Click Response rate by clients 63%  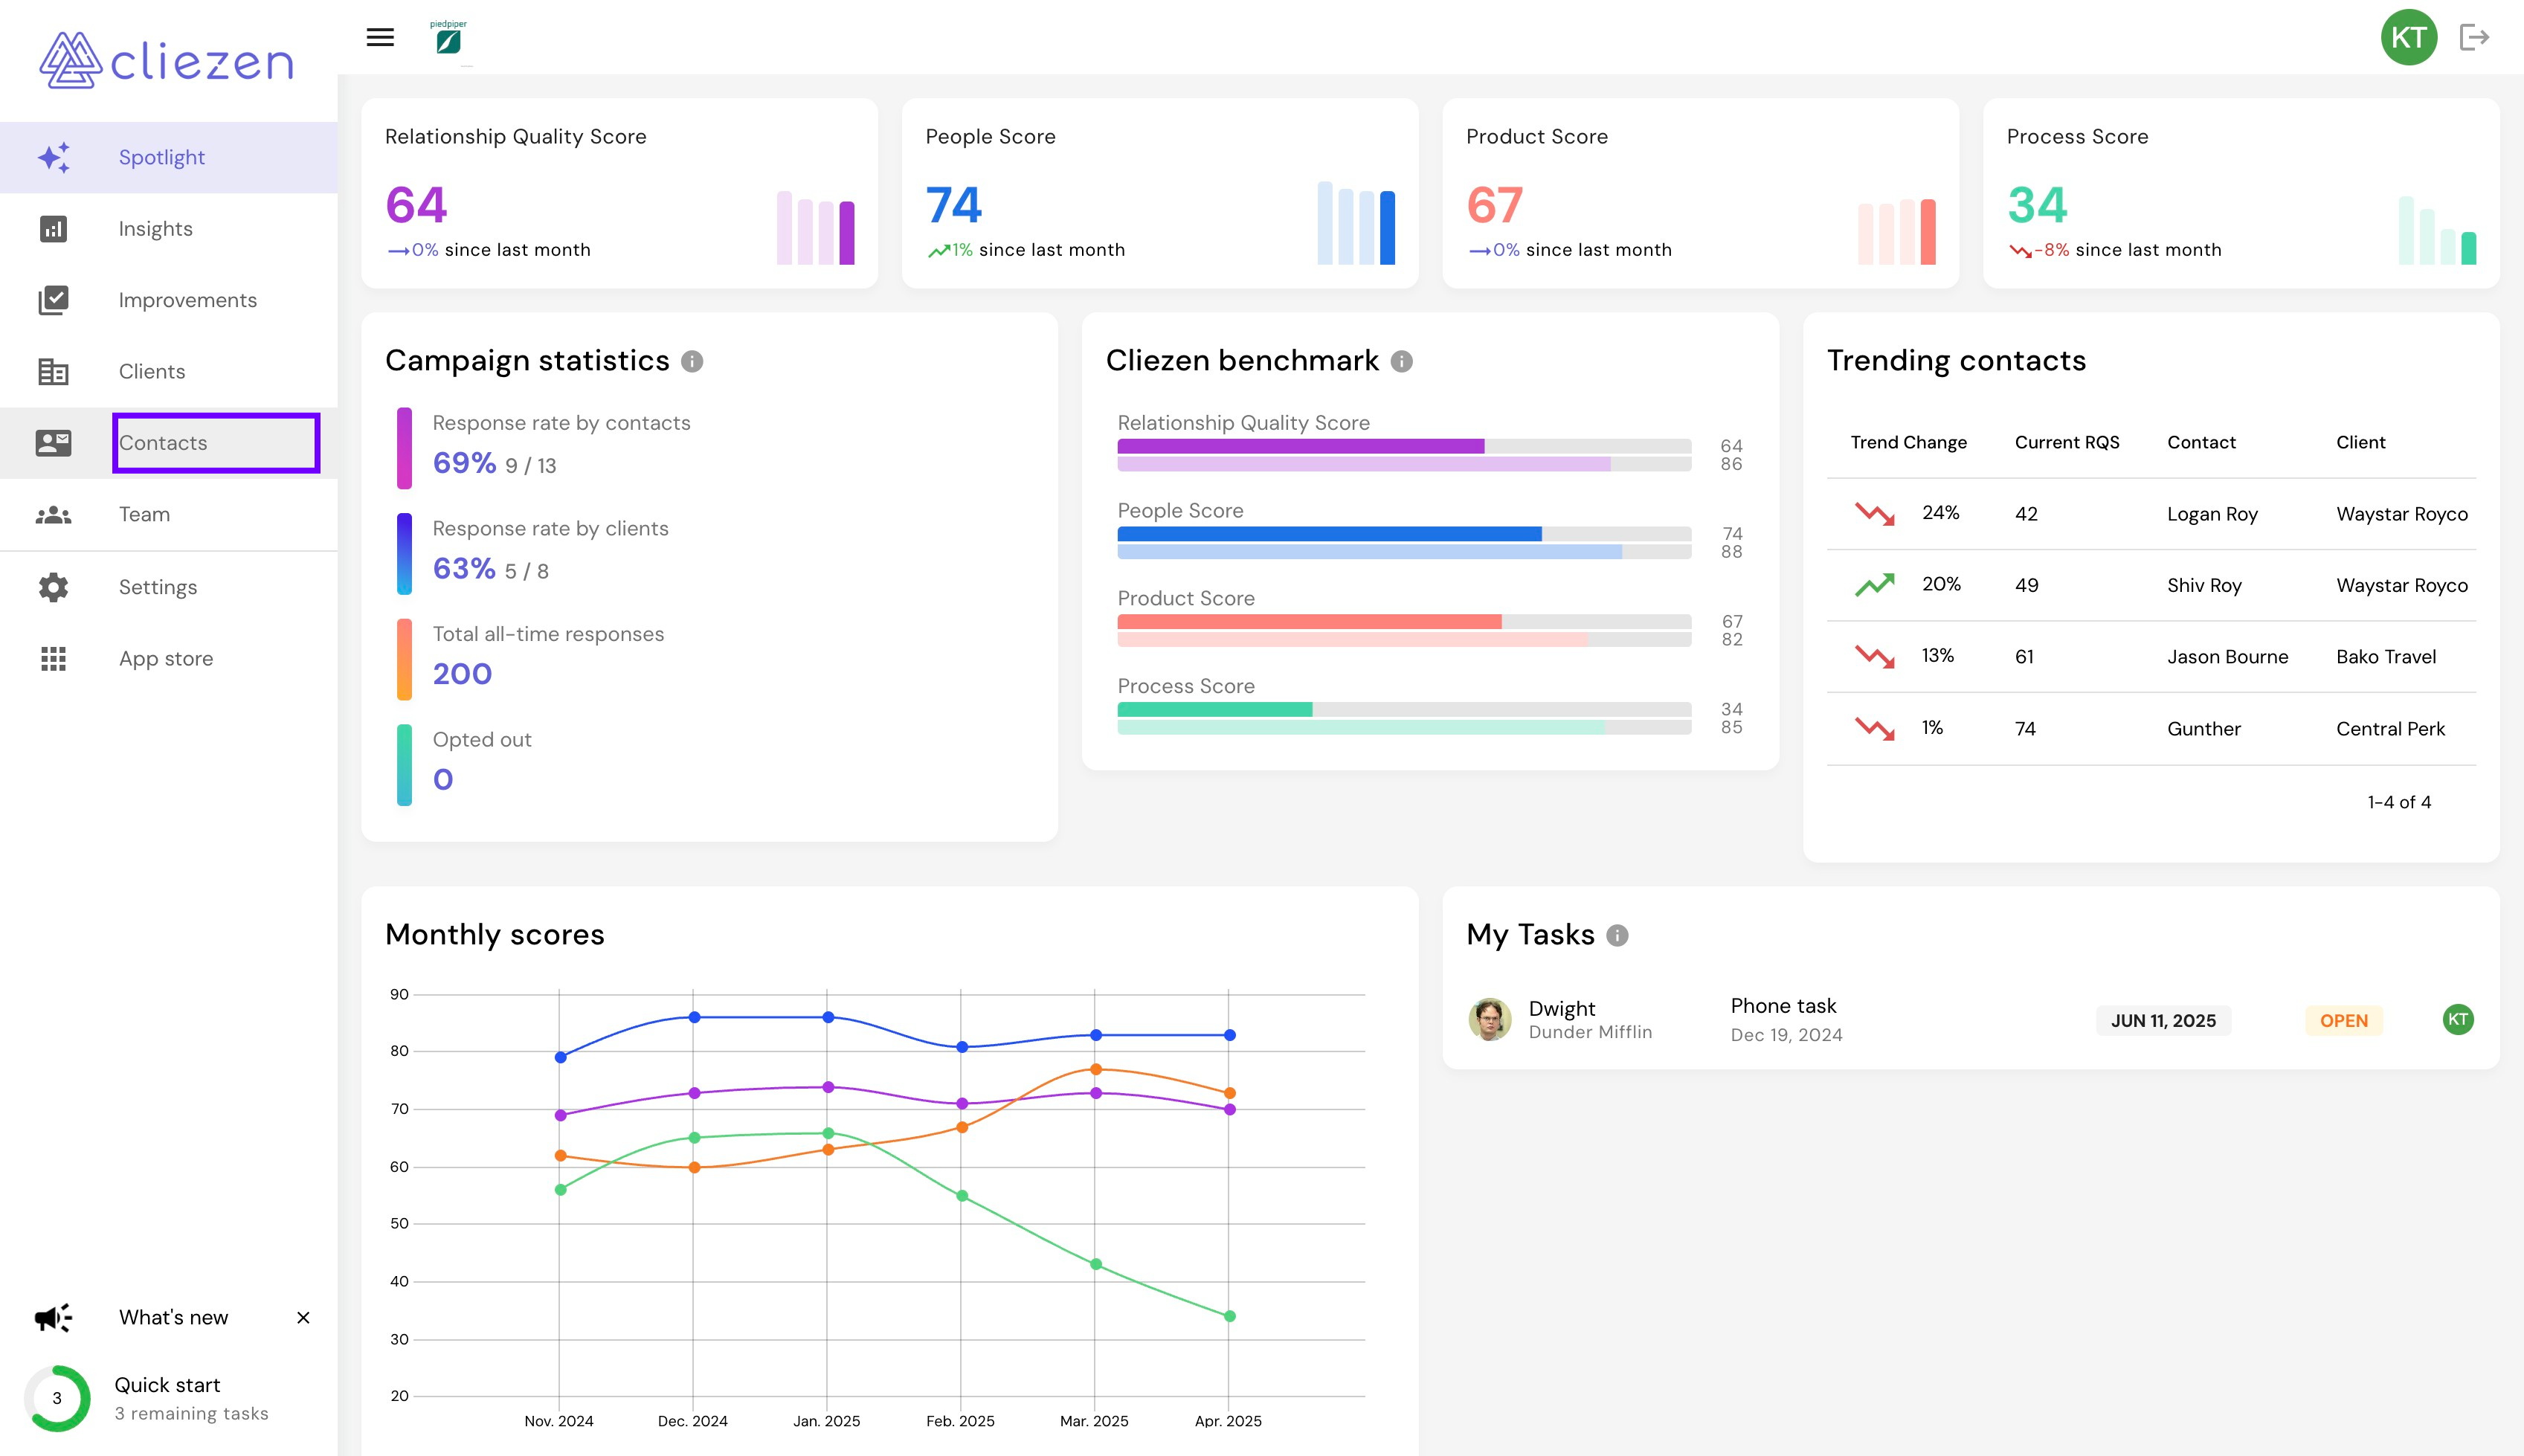click(464, 569)
